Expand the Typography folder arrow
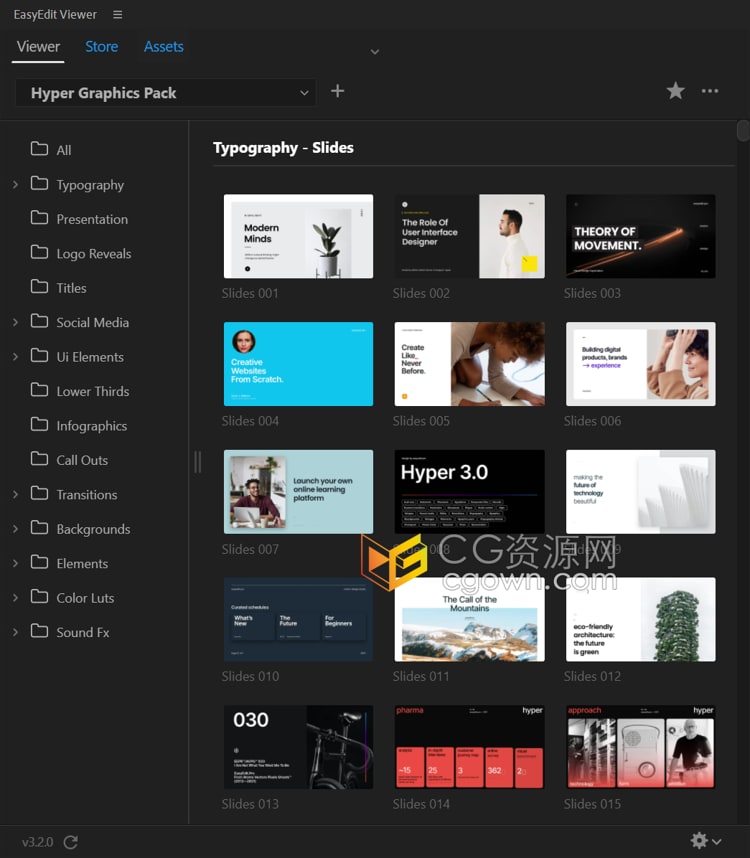 15,185
